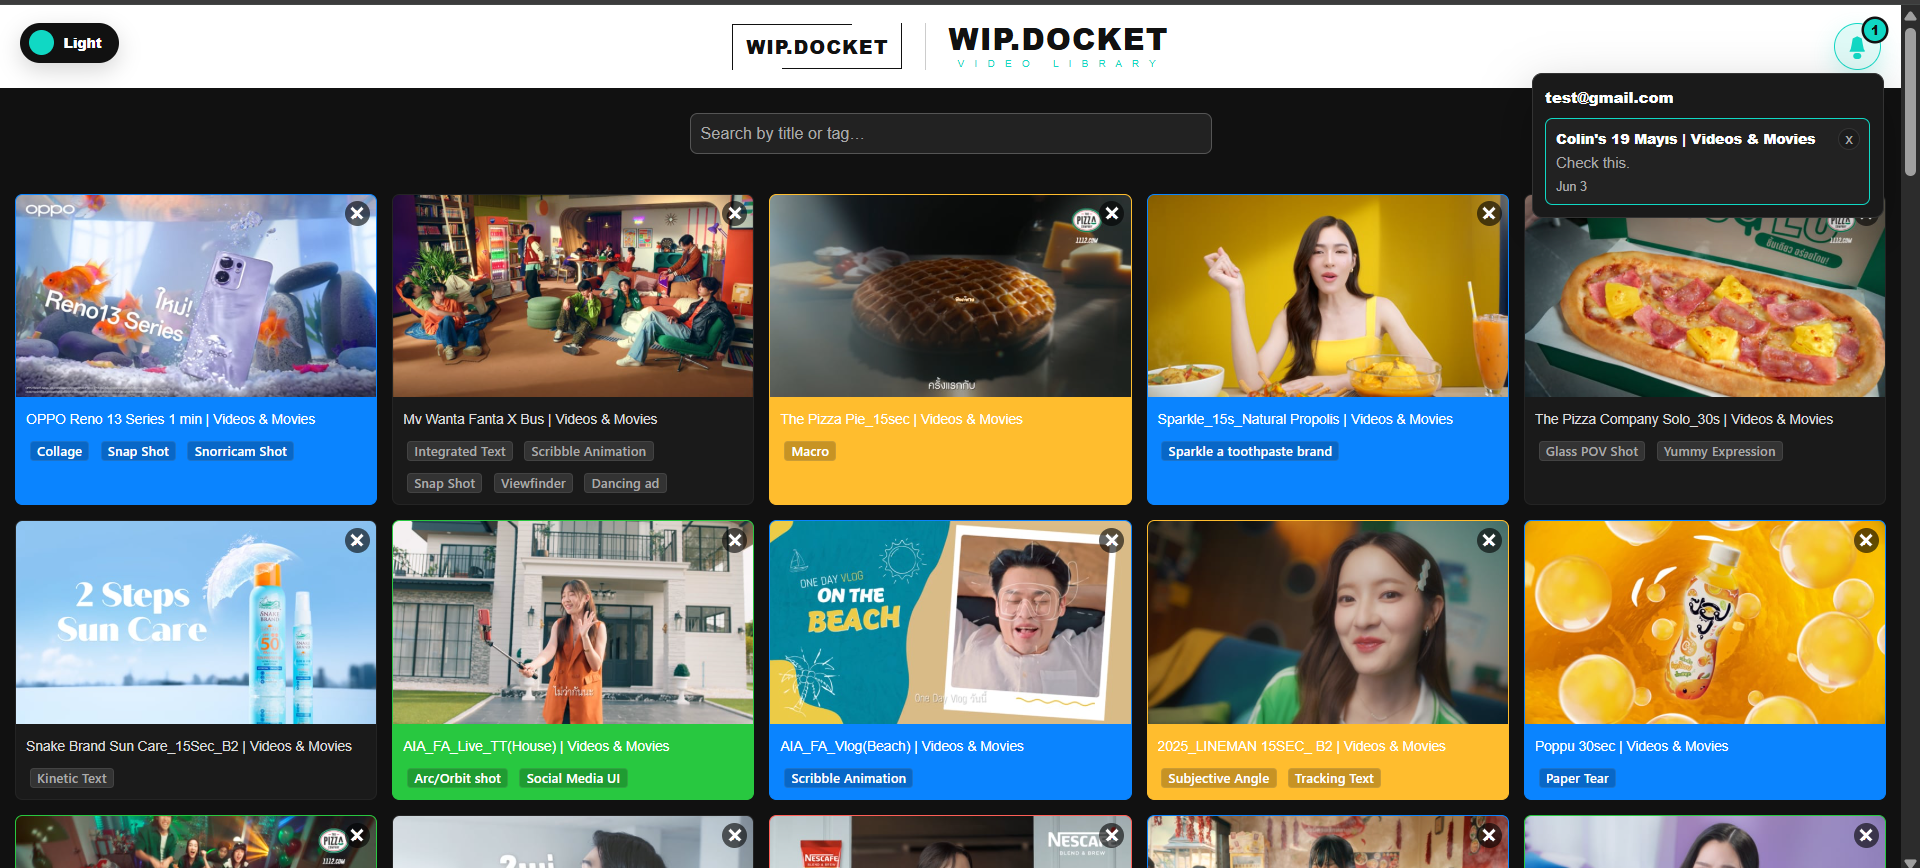Image resolution: width=1920 pixels, height=868 pixels.
Task: Open Poppu 30sec title
Action: pyautogui.click(x=1631, y=746)
